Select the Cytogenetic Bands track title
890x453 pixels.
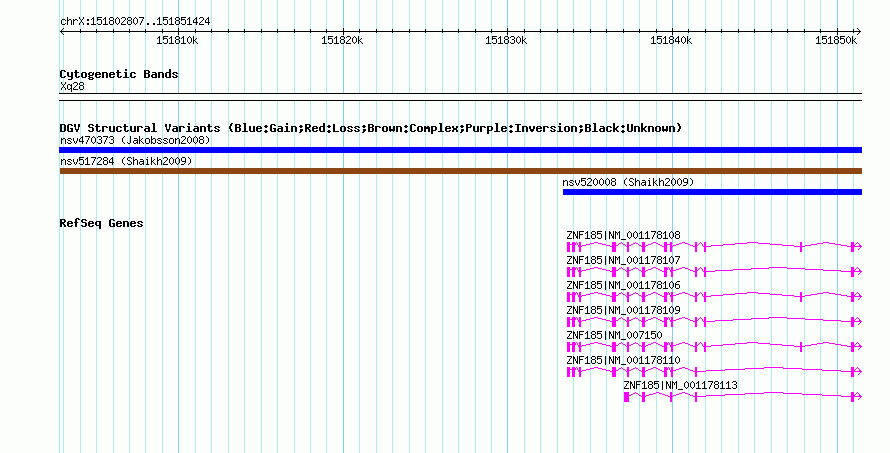(x=119, y=74)
